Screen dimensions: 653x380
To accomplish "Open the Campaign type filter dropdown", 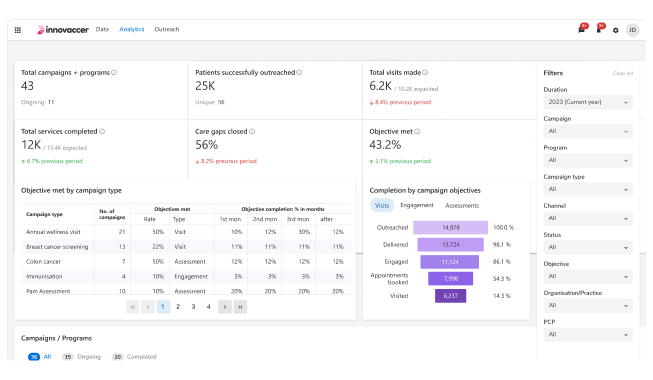I will click(588, 189).
